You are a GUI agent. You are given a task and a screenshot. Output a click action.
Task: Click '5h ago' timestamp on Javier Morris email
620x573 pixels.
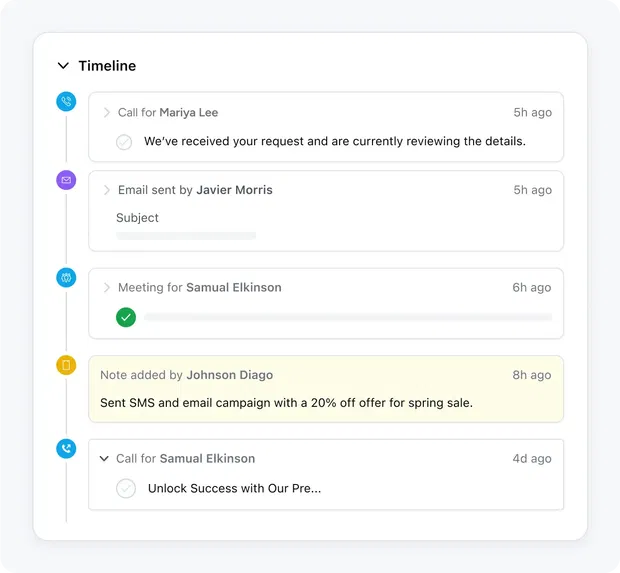(532, 190)
